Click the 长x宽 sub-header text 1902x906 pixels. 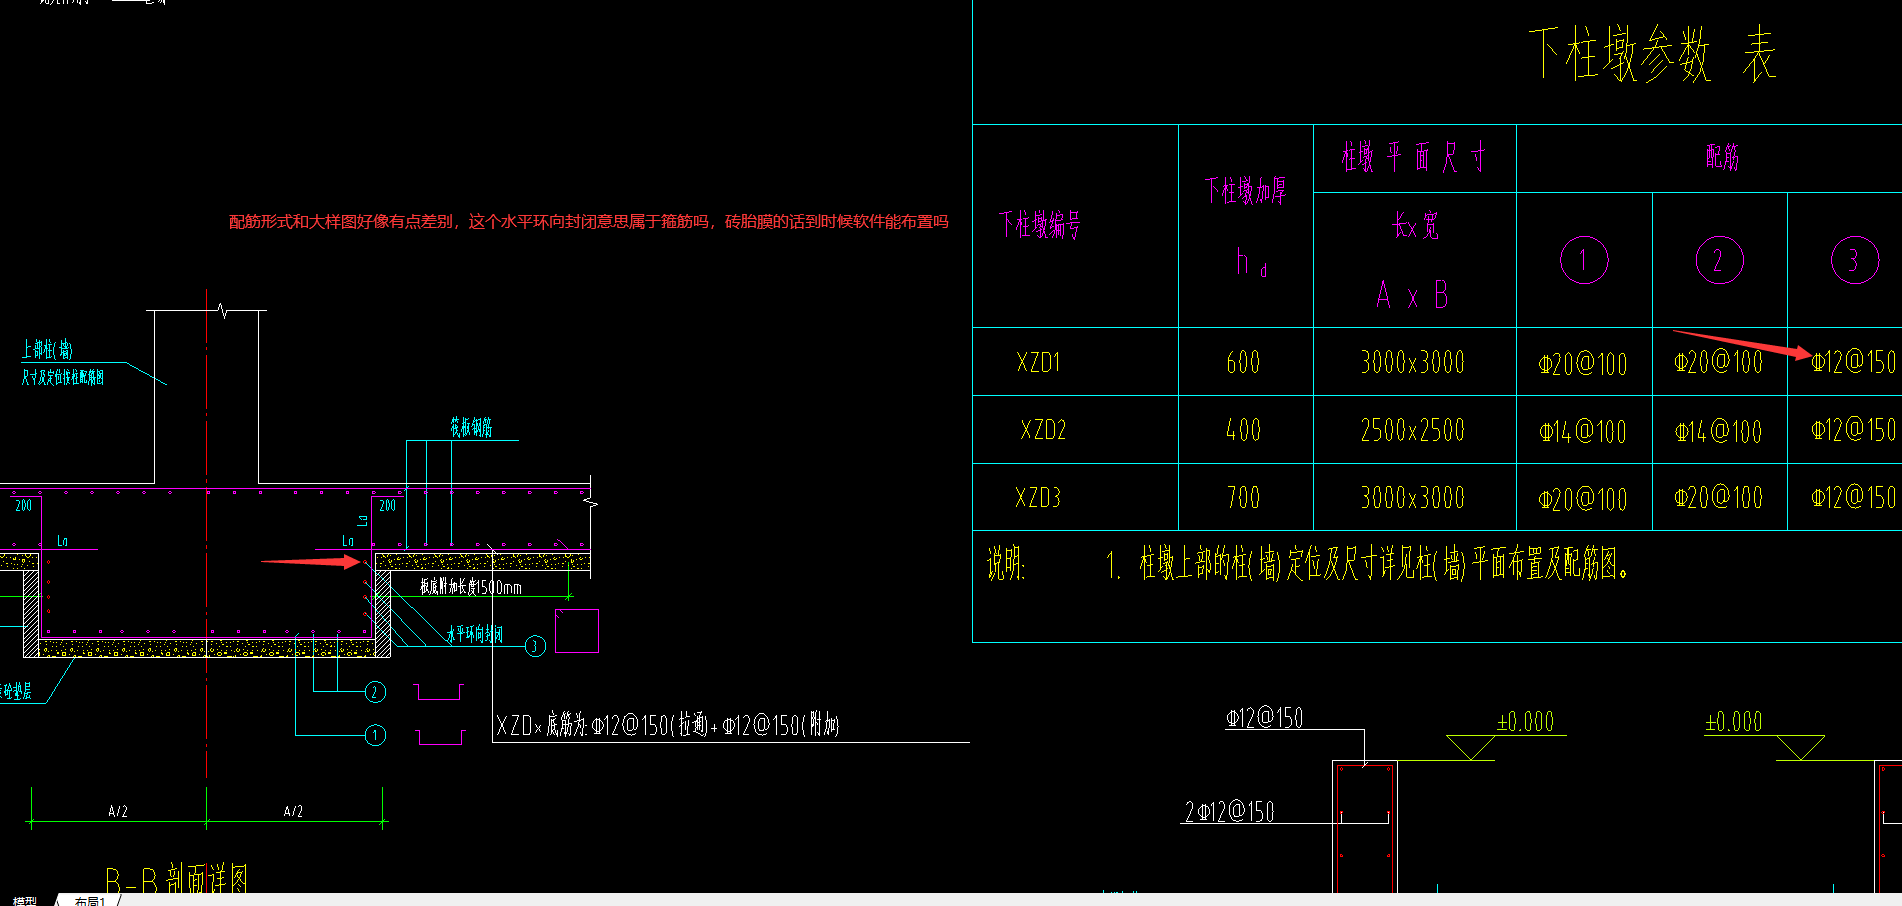click(x=1415, y=226)
